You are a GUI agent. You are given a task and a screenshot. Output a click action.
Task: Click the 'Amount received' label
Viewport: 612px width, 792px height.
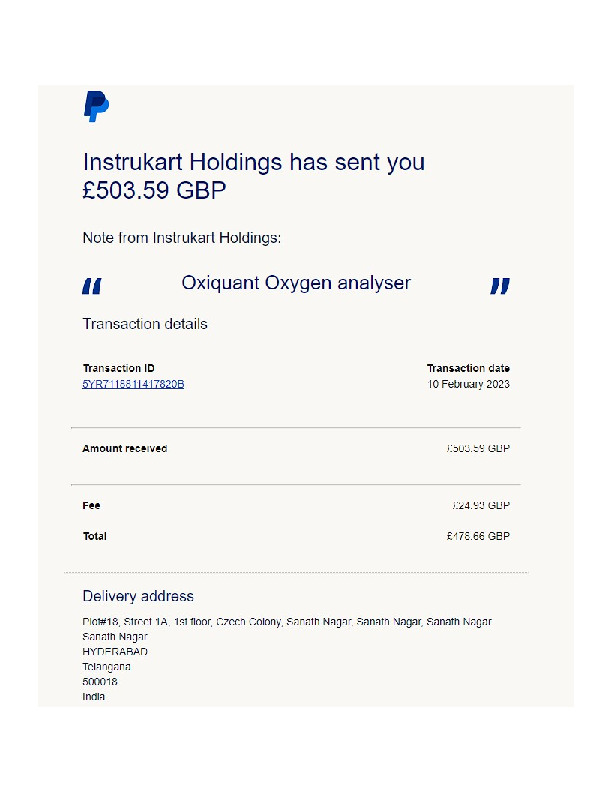124,449
